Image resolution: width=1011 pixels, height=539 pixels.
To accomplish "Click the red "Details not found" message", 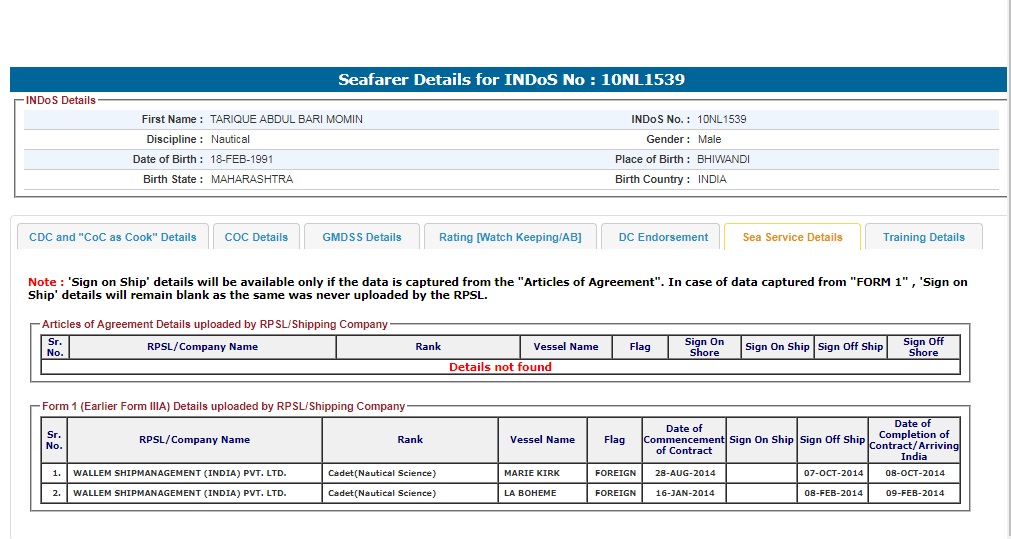I will [500, 367].
